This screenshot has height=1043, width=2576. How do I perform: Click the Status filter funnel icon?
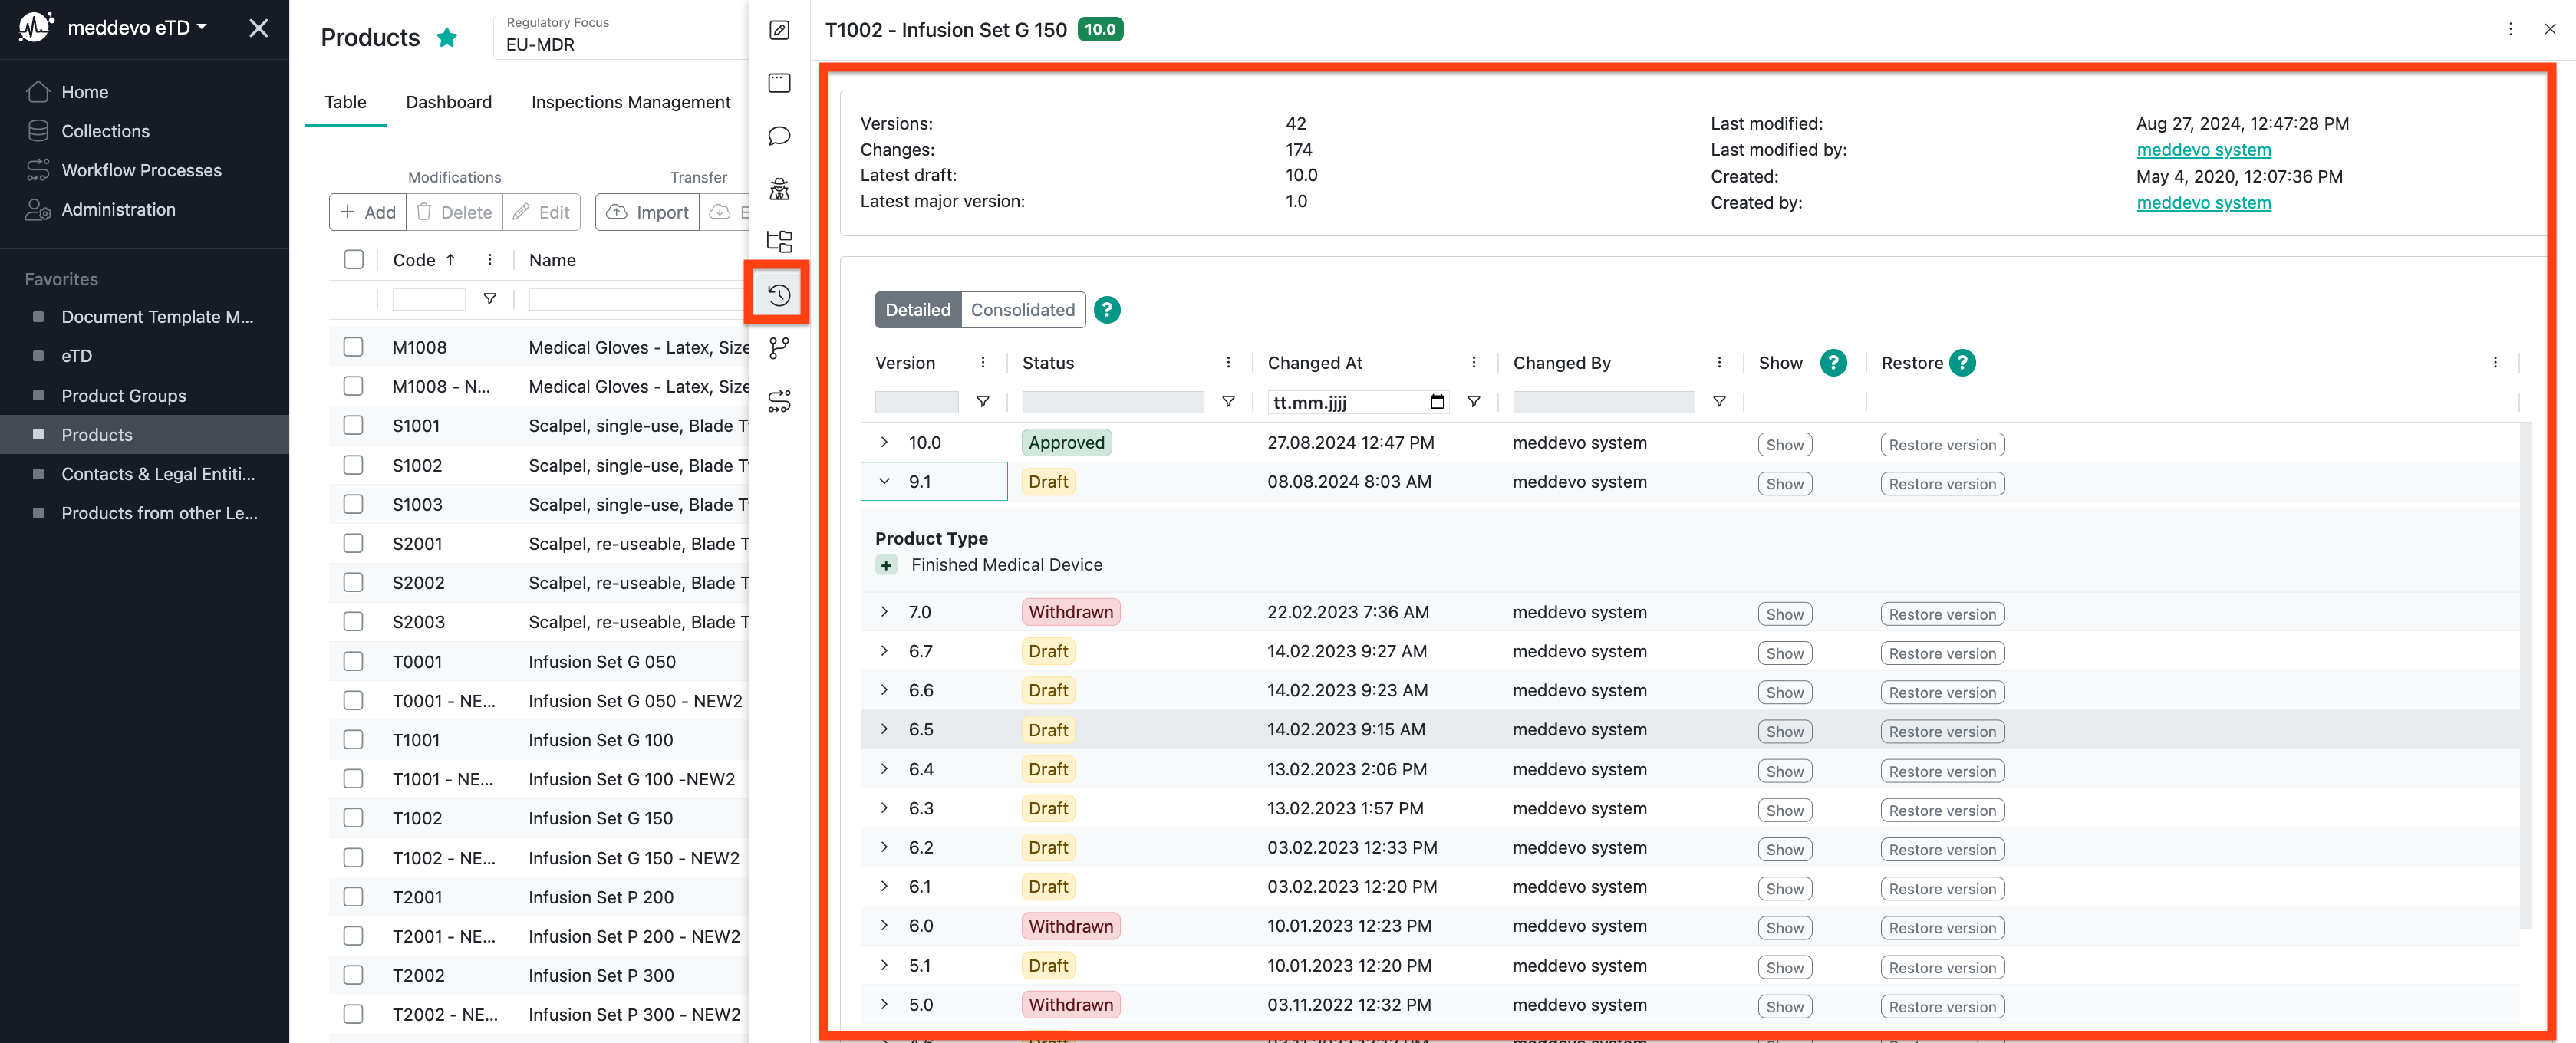point(1228,402)
